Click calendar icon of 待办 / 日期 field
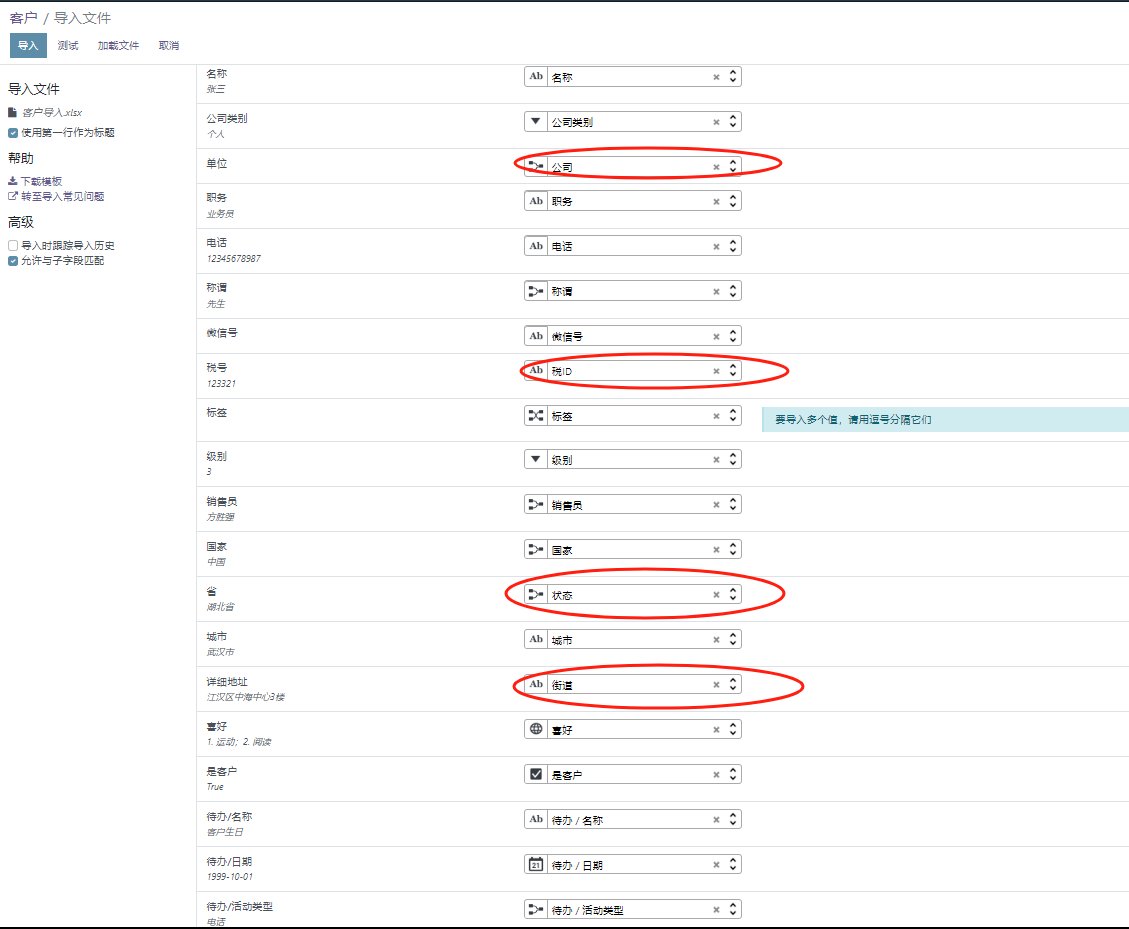1129x929 pixels. click(x=536, y=864)
